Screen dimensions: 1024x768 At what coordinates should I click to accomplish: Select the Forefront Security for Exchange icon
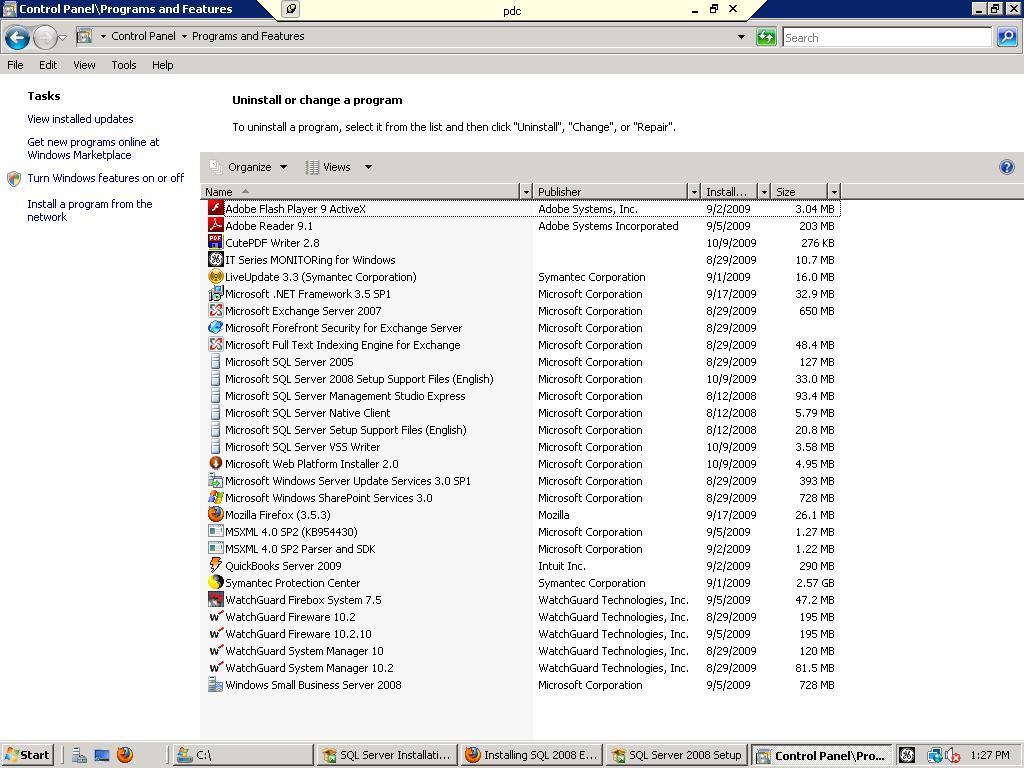(216, 327)
